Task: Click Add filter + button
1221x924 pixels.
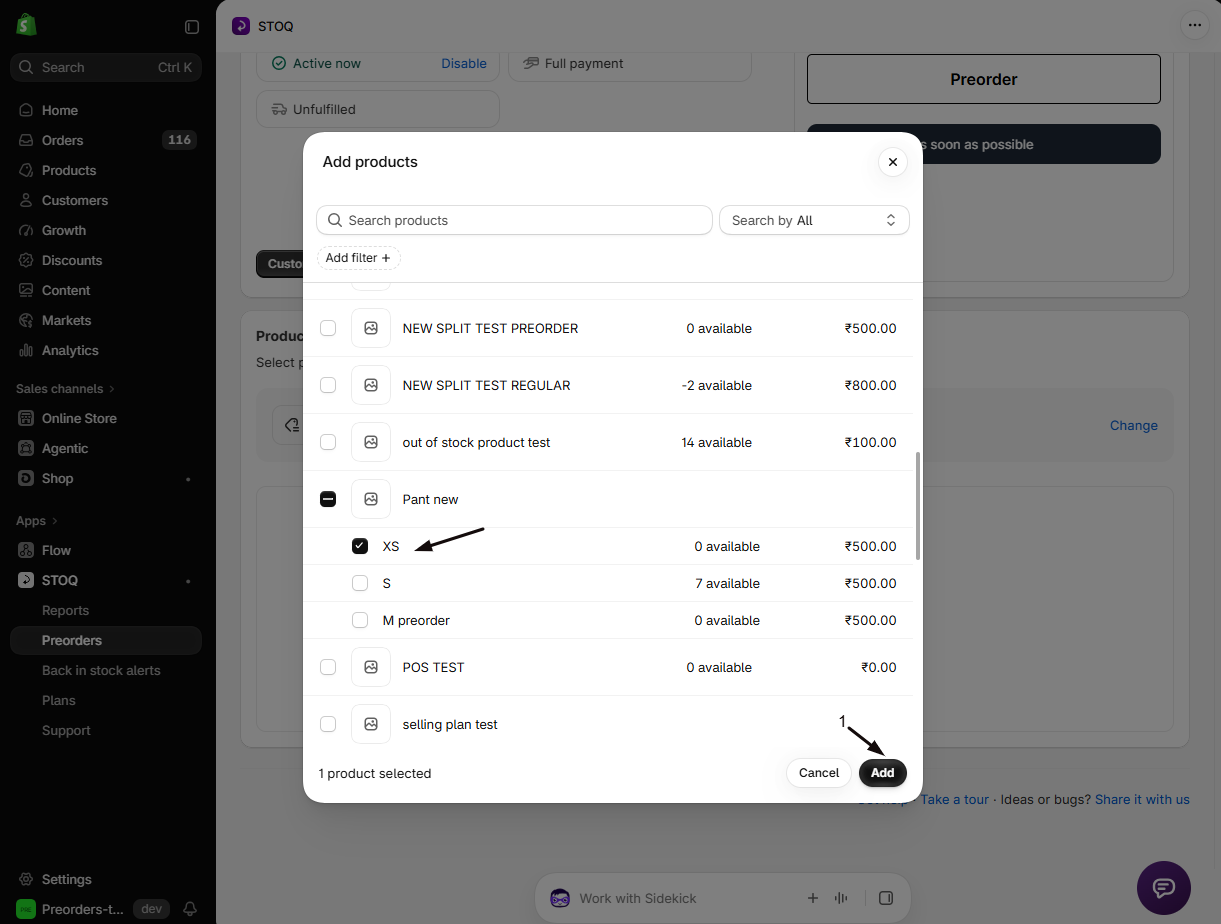Action: tap(359, 258)
